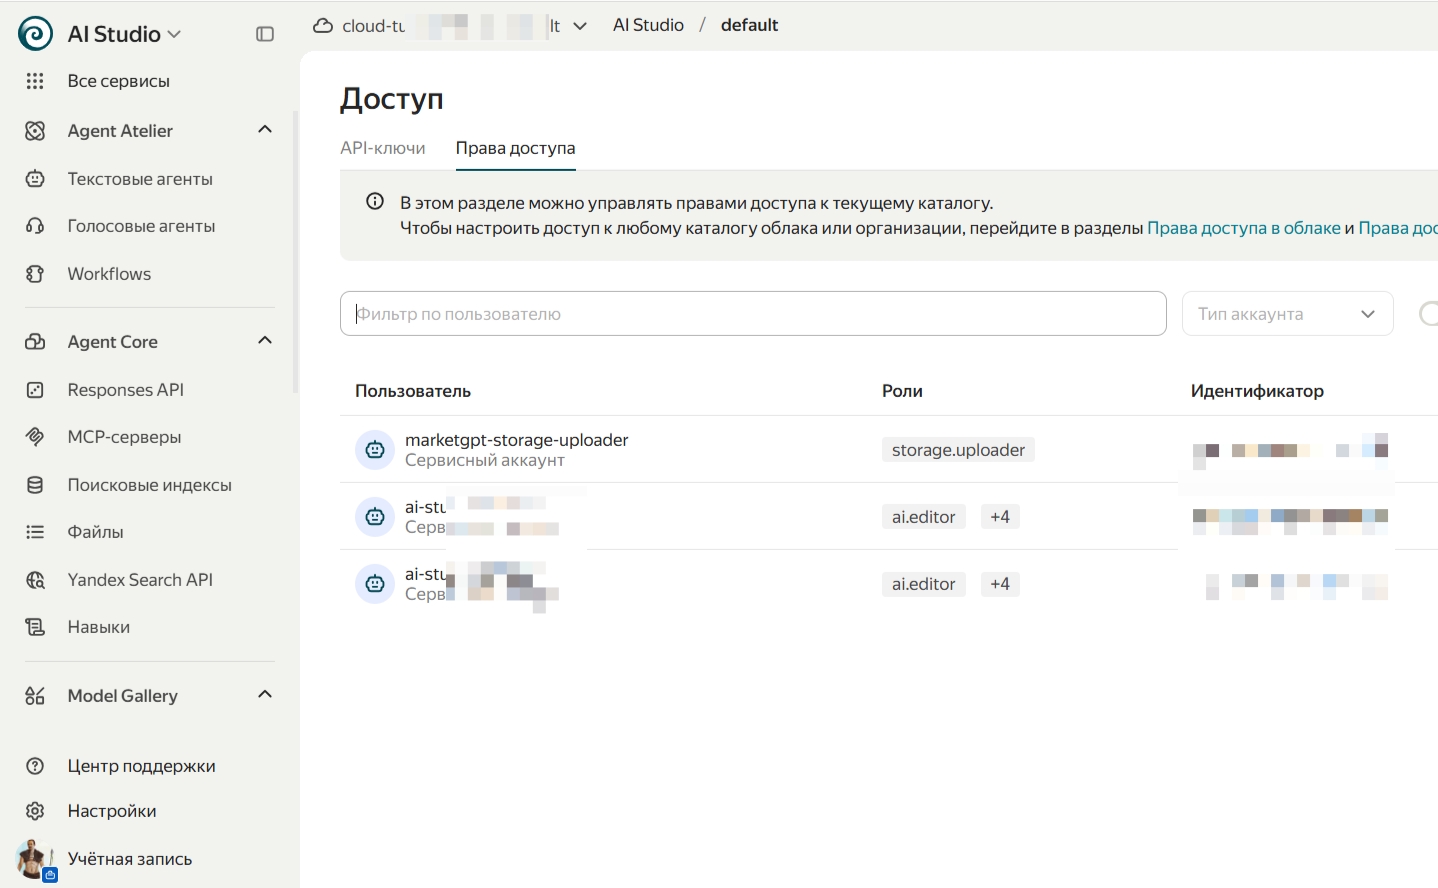1438x888 pixels.
Task: Collapse the Agent Atelier section
Action: click(265, 129)
